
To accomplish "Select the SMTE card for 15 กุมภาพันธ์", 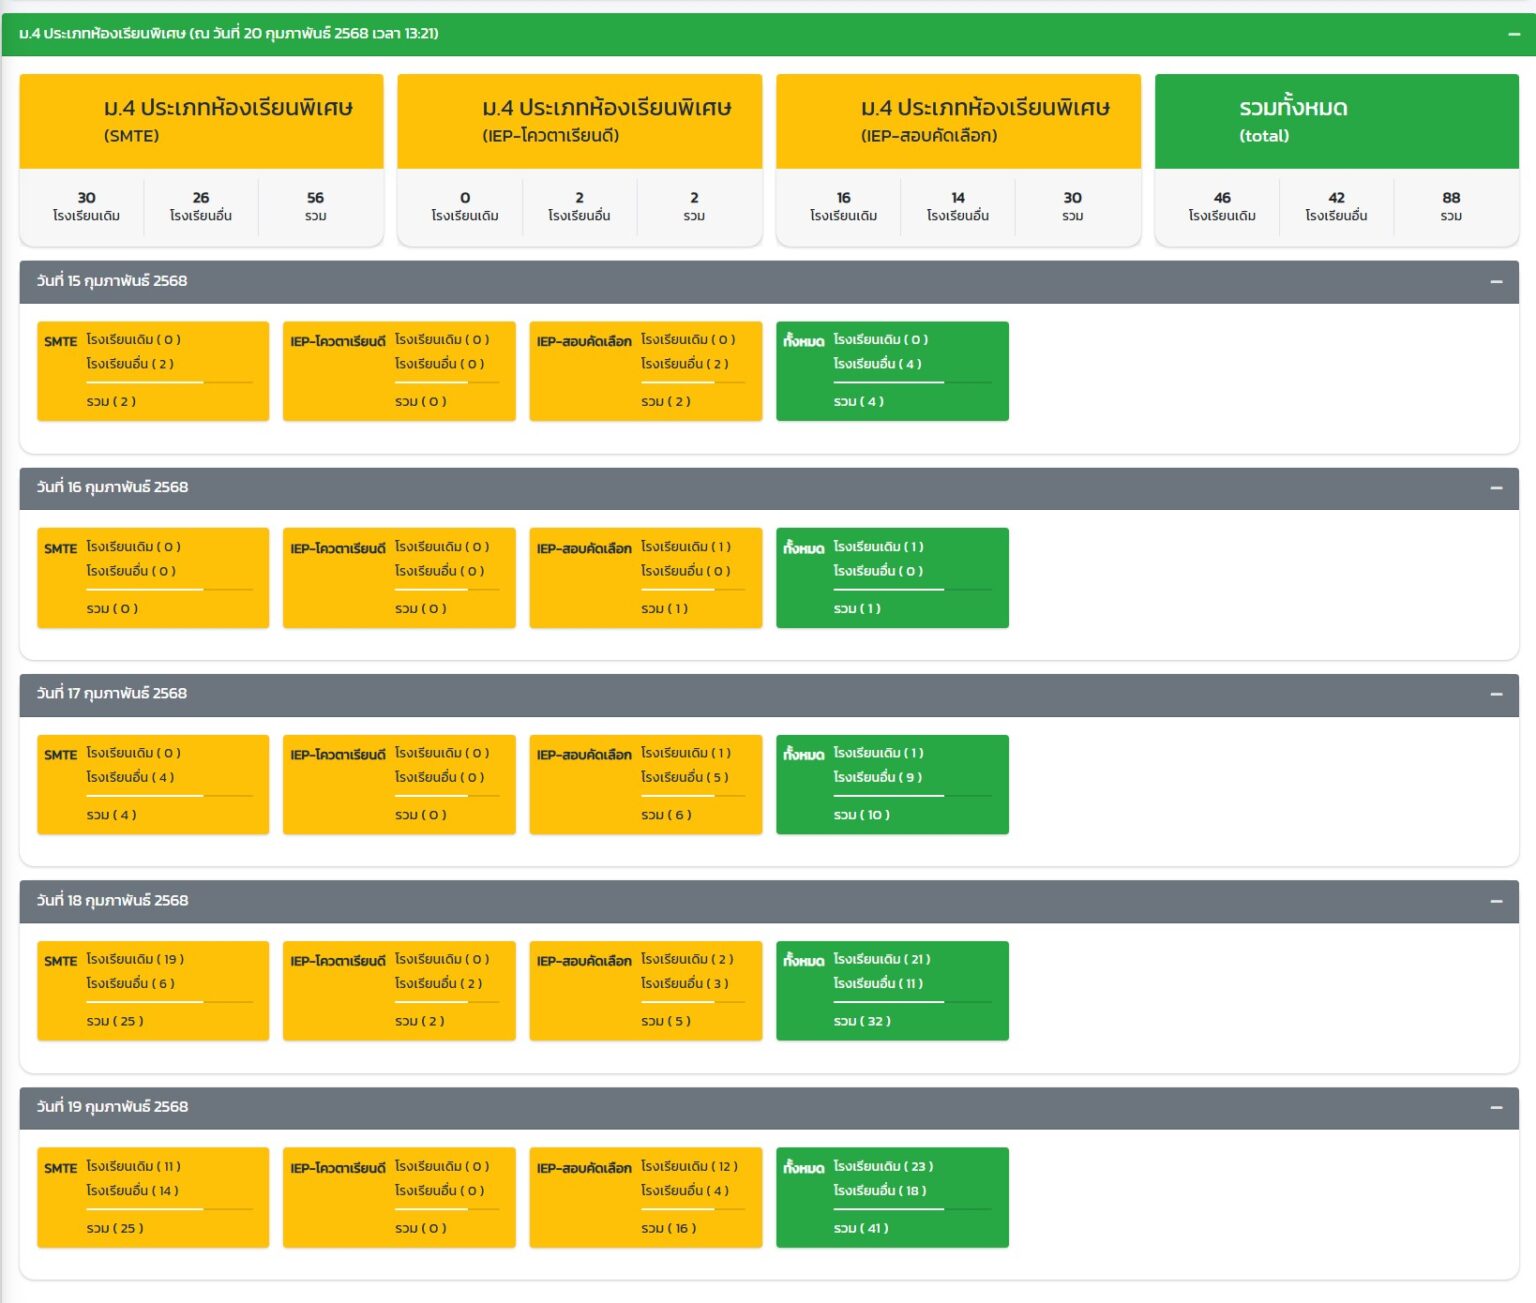I will [153, 371].
